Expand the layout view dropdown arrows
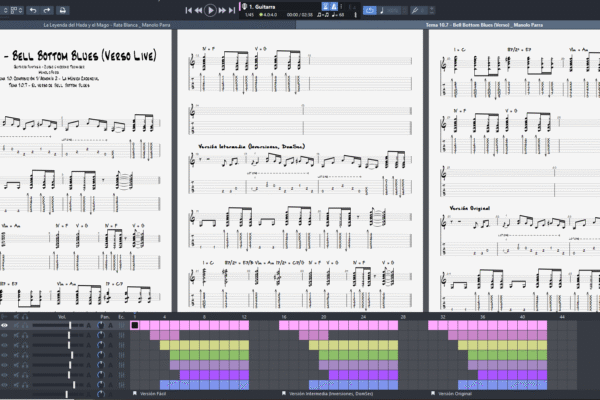600x400 pixels. (x=21, y=10)
